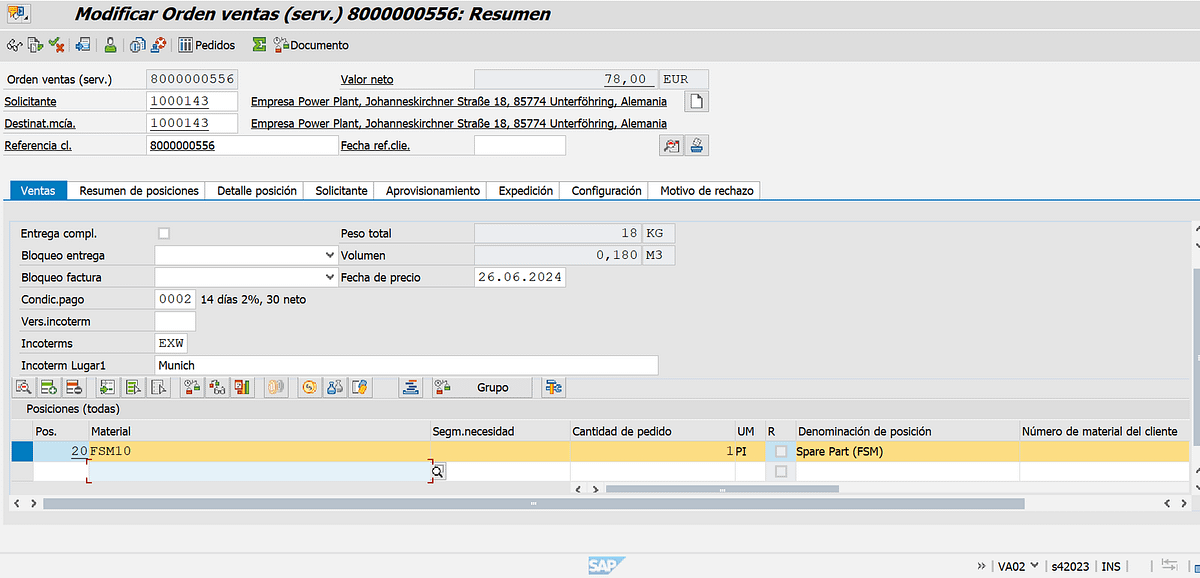Click the magnifier header-detail icon near Fecha ref.clie.
Screen dimensions: 1200x578
(671, 146)
